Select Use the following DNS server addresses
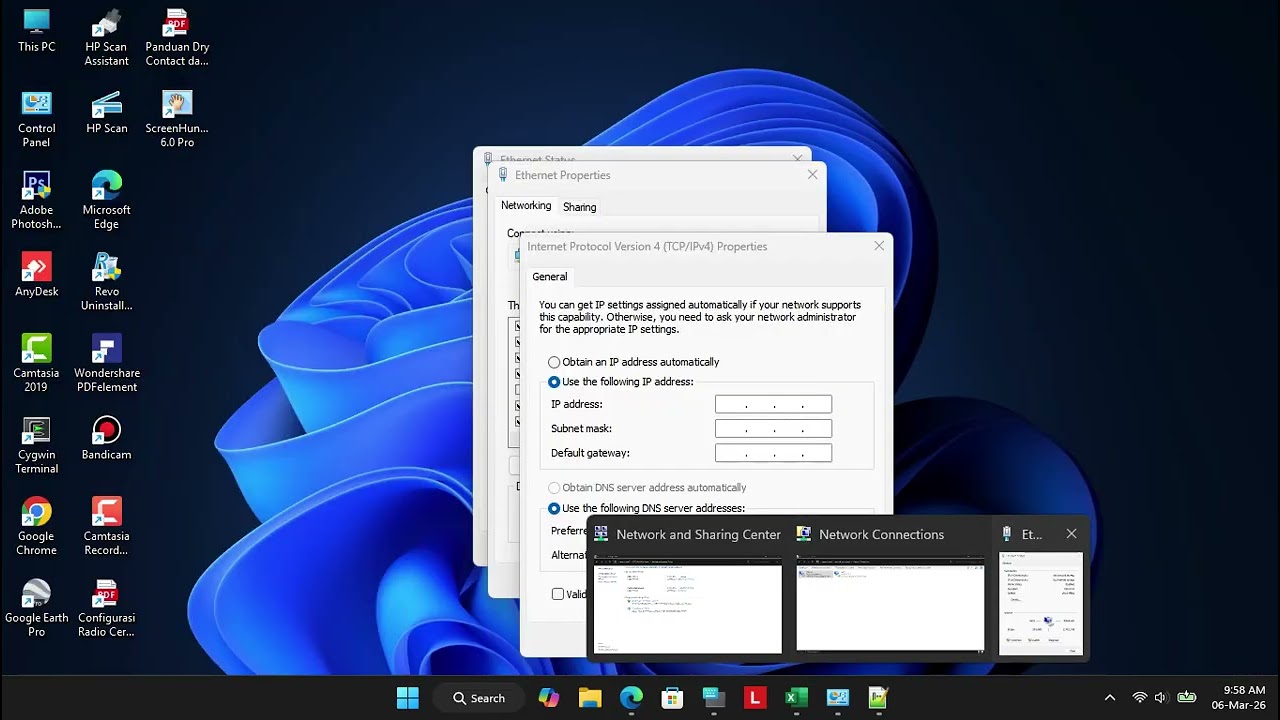The width and height of the screenshot is (1280, 720). (x=647, y=508)
